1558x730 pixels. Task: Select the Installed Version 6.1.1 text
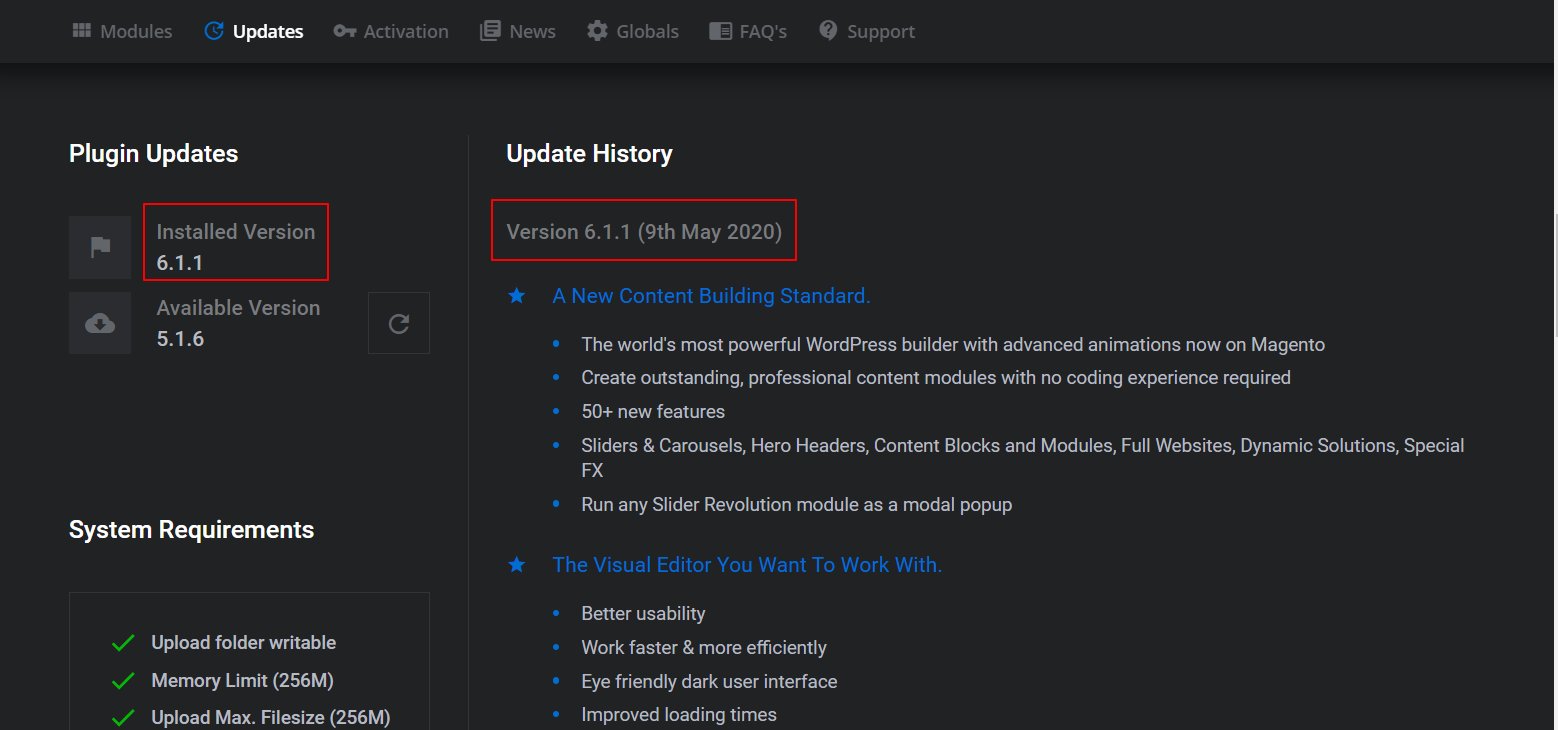[236, 247]
